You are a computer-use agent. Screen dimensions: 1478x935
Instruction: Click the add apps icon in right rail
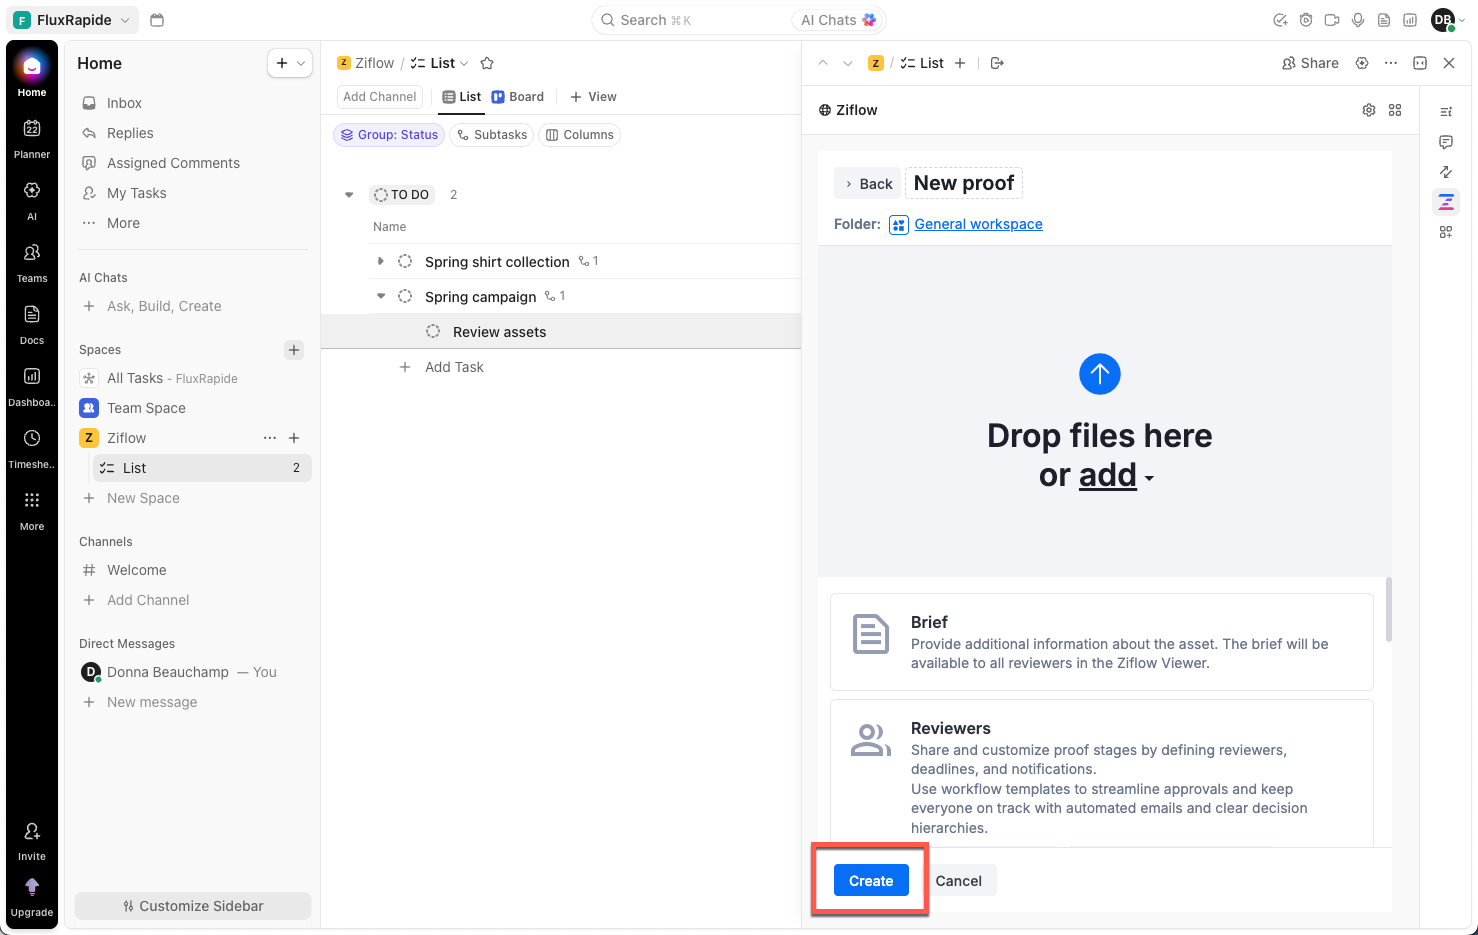click(1446, 232)
